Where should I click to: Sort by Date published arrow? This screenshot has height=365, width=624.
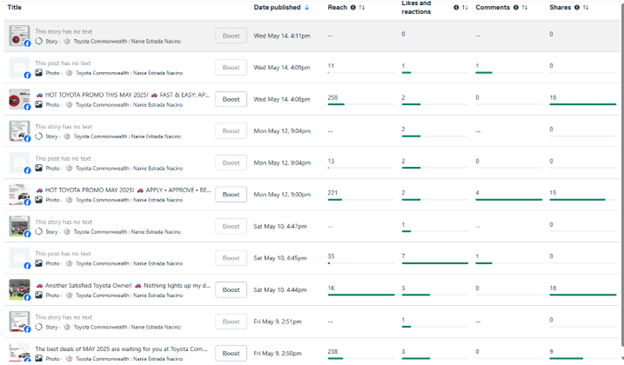click(307, 8)
